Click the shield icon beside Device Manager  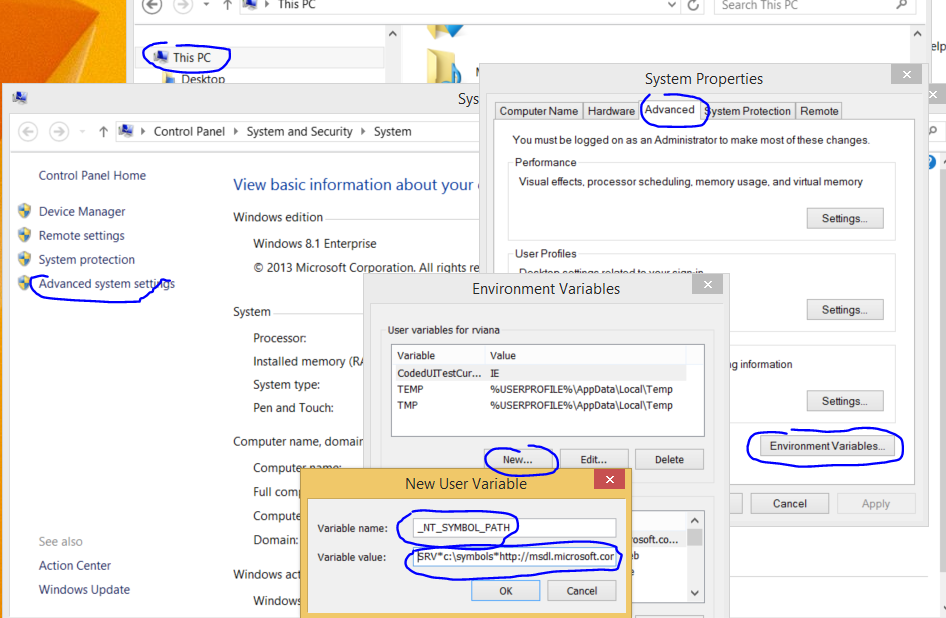[x=25, y=211]
